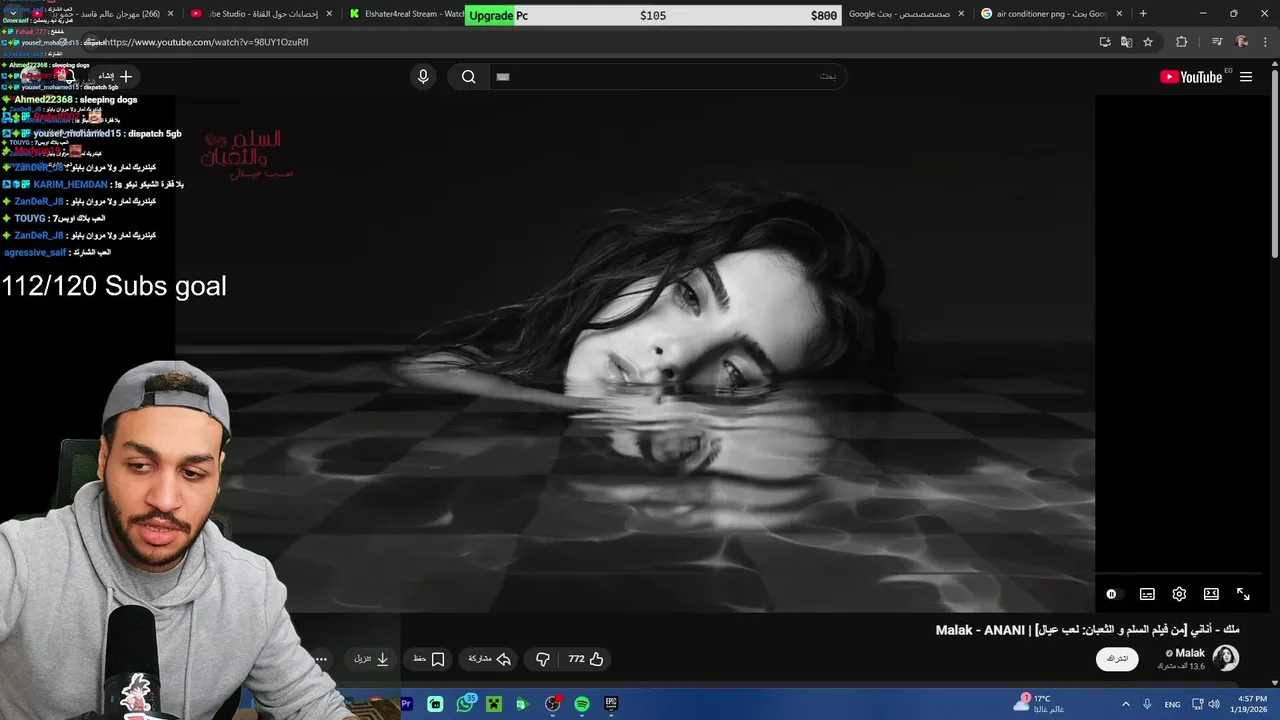Dislike the Malak ANANI video
This screenshot has height=720, width=1280.
click(x=543, y=659)
